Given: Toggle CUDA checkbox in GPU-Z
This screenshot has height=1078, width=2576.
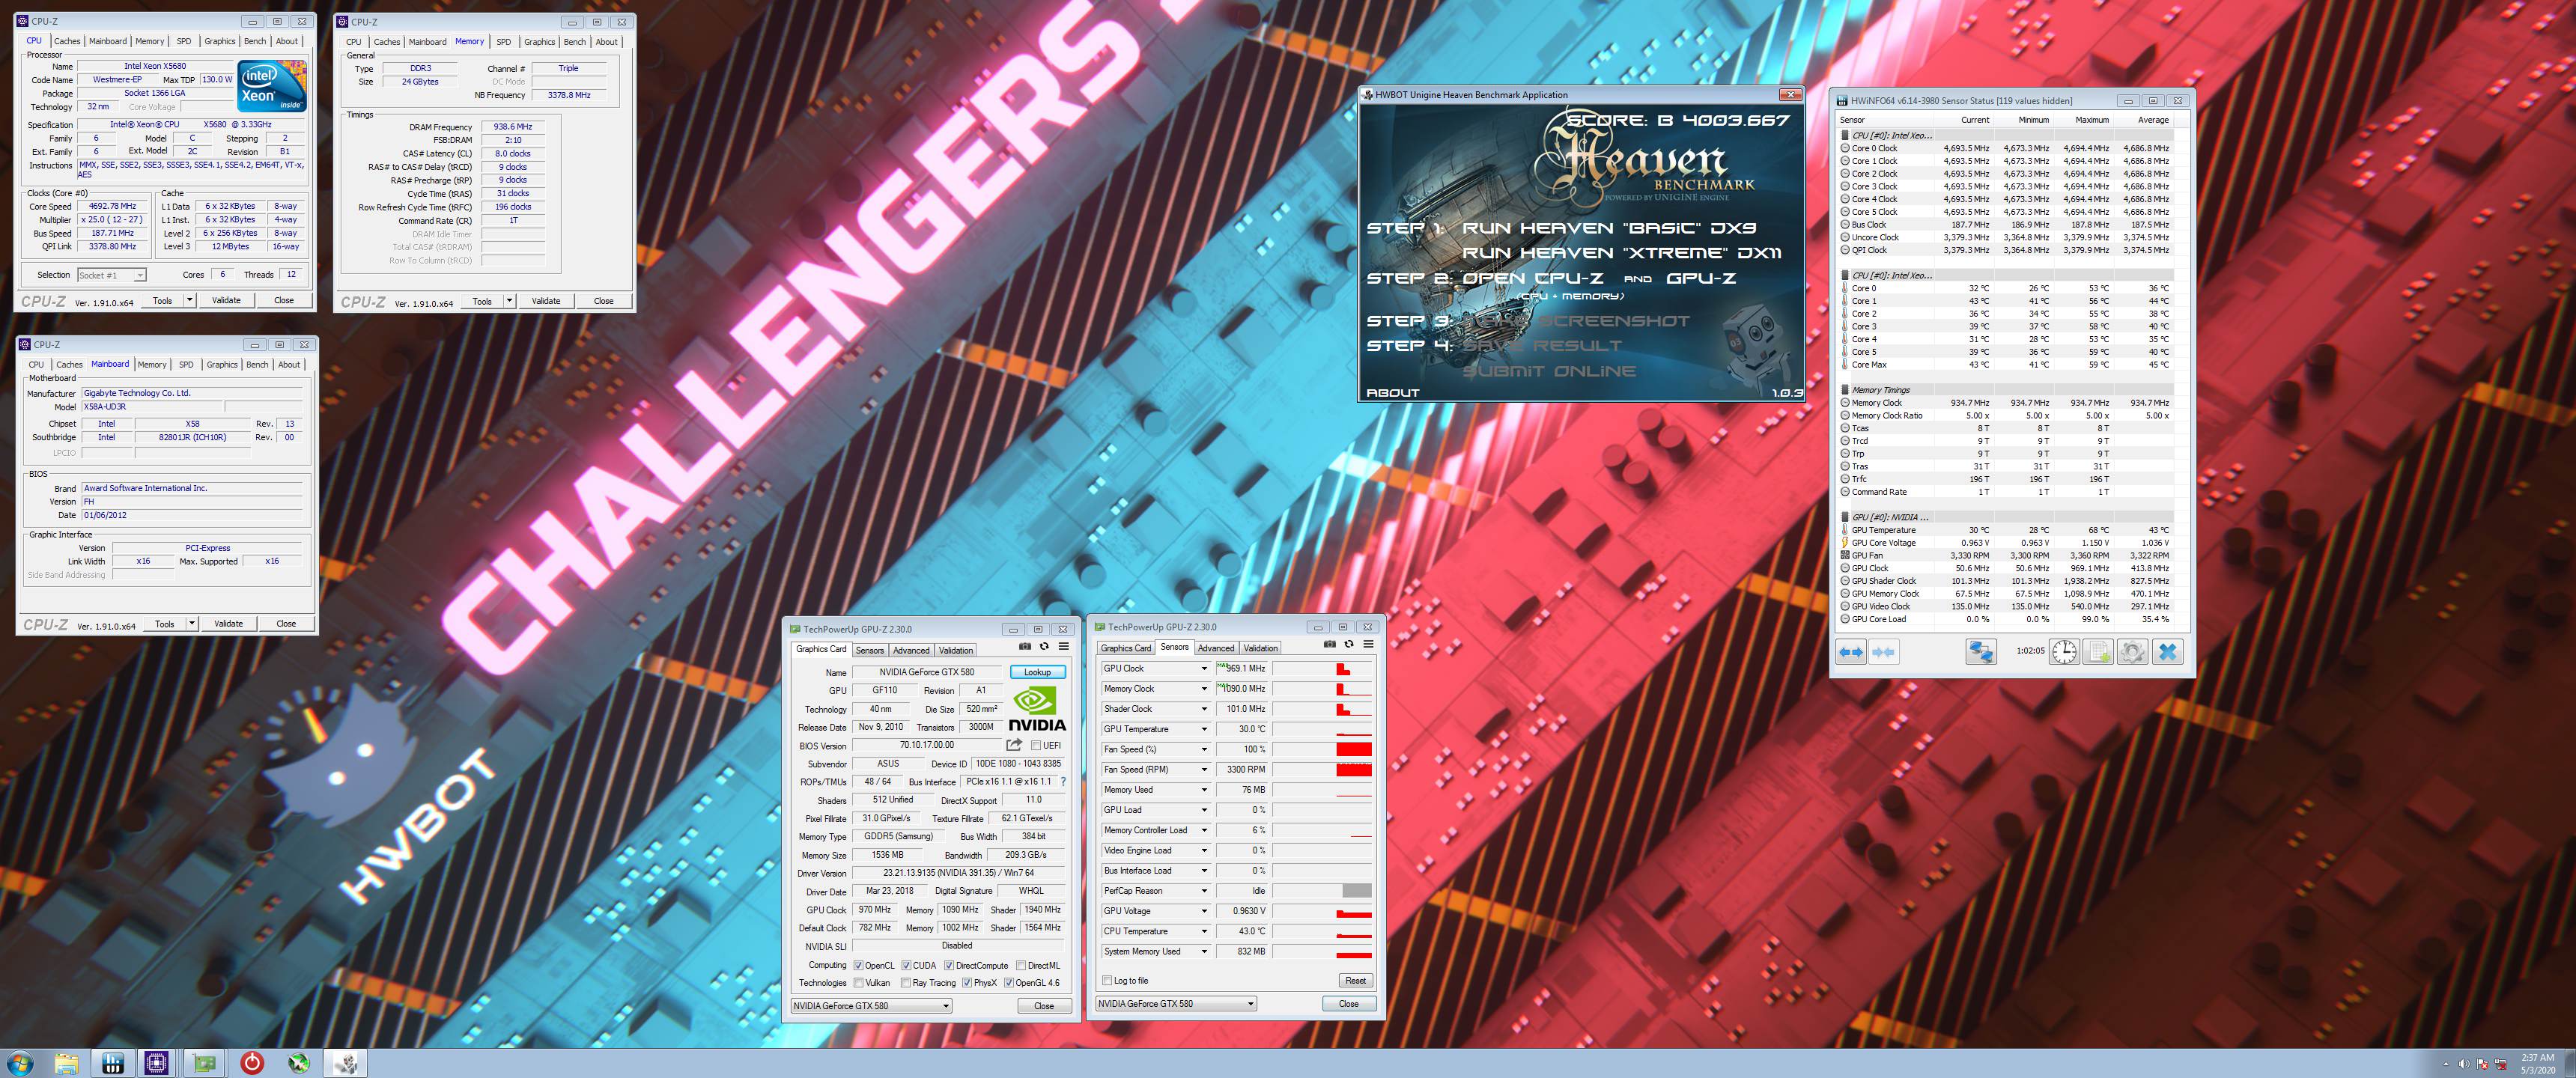Looking at the screenshot, I should coord(906,966).
